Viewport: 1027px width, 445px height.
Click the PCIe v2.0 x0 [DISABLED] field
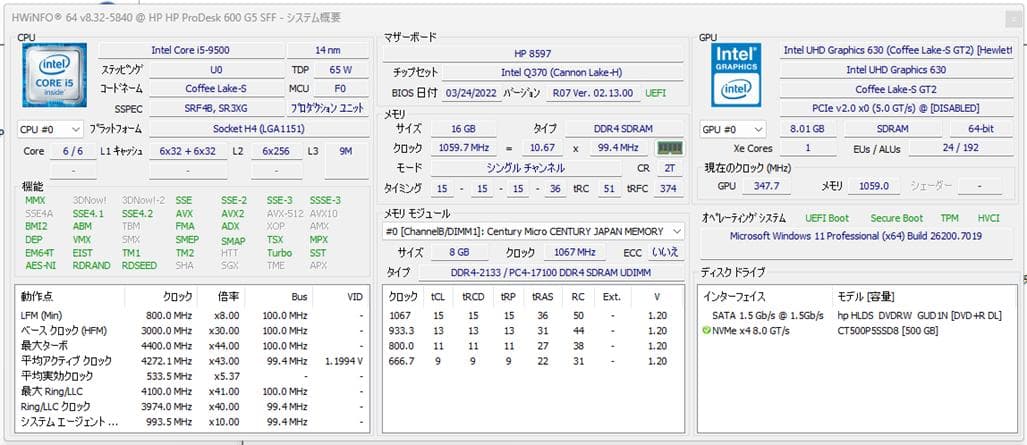[896, 108]
